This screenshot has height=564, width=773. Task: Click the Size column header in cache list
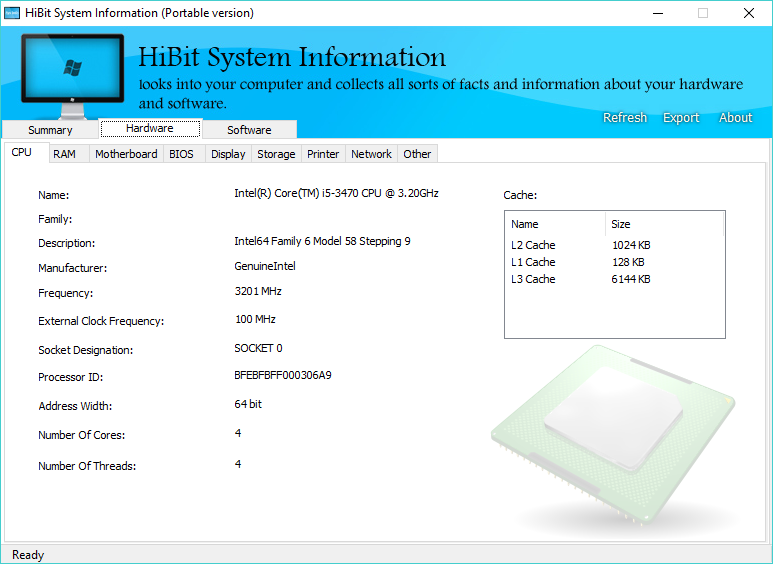(x=665, y=224)
